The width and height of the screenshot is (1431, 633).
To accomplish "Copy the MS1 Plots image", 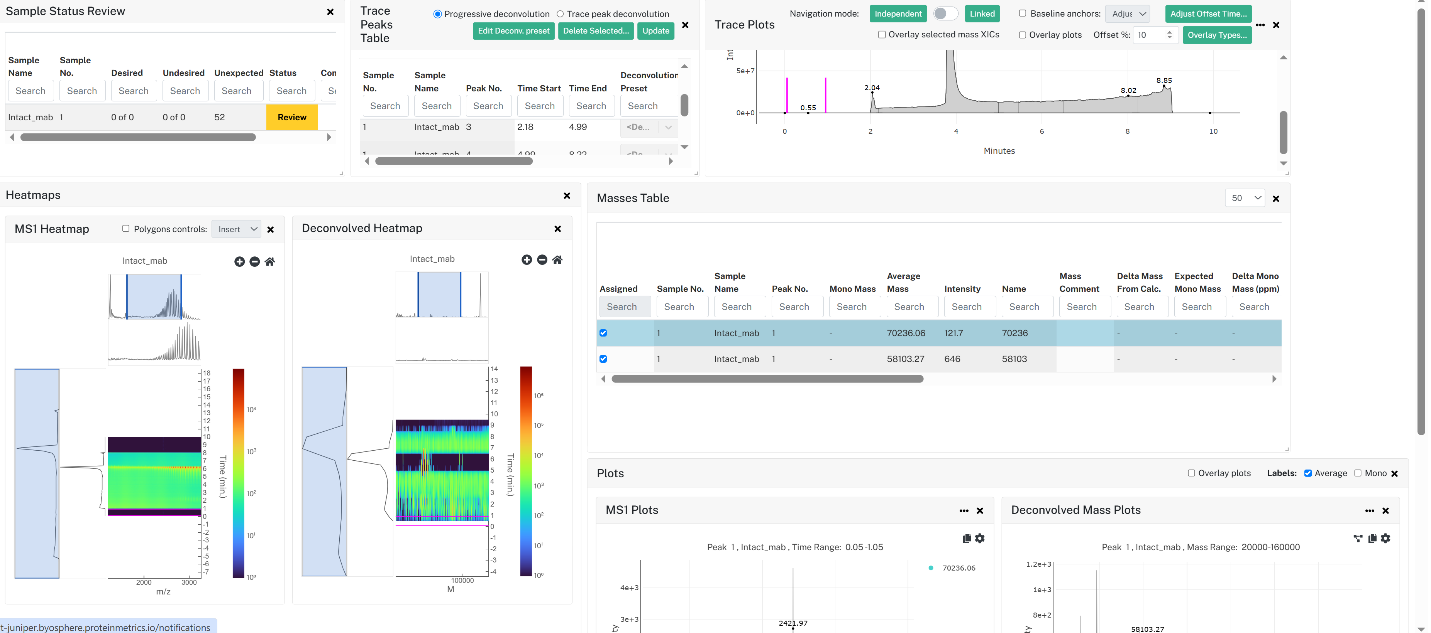I will [x=967, y=538].
